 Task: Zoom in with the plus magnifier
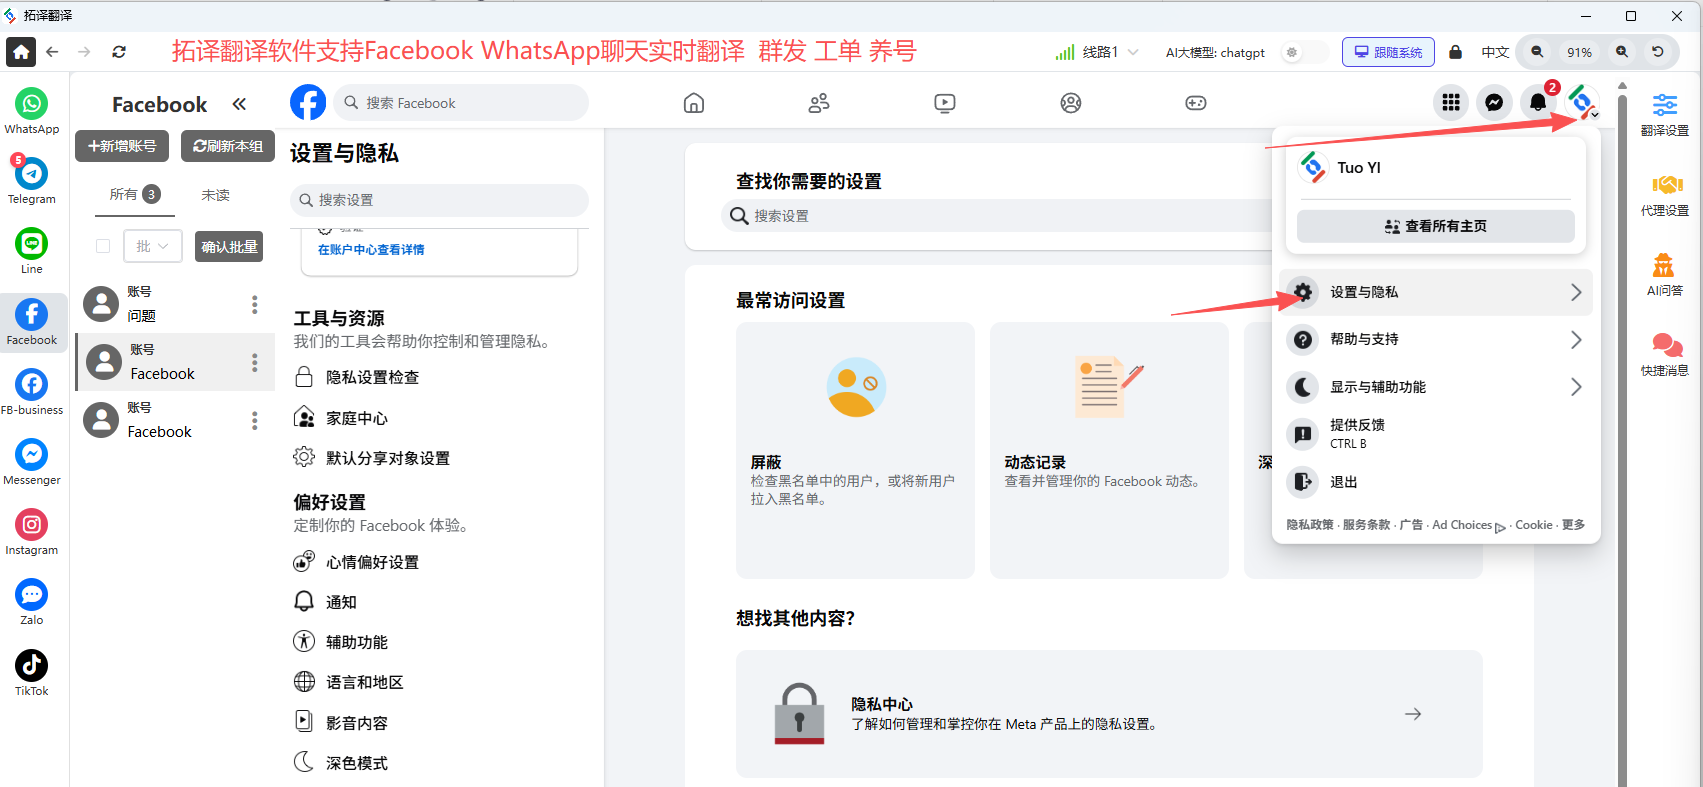[x=1622, y=52]
